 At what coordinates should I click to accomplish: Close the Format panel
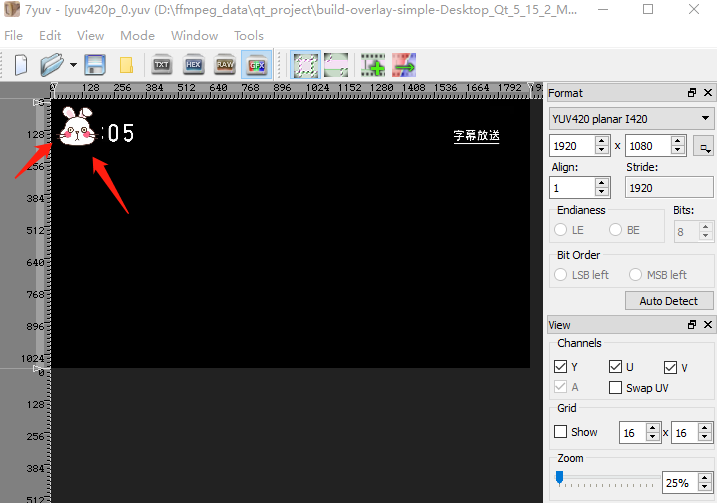708,93
